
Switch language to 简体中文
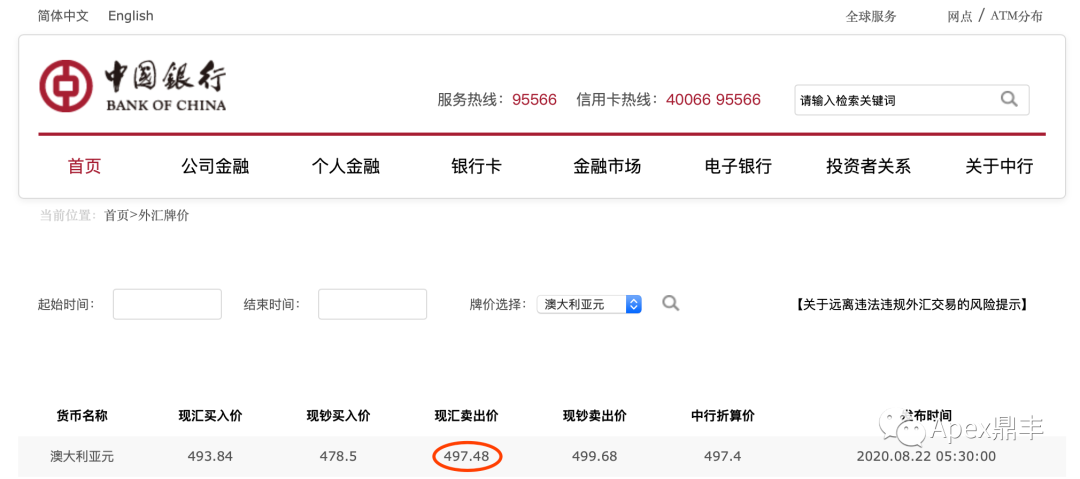tap(63, 16)
